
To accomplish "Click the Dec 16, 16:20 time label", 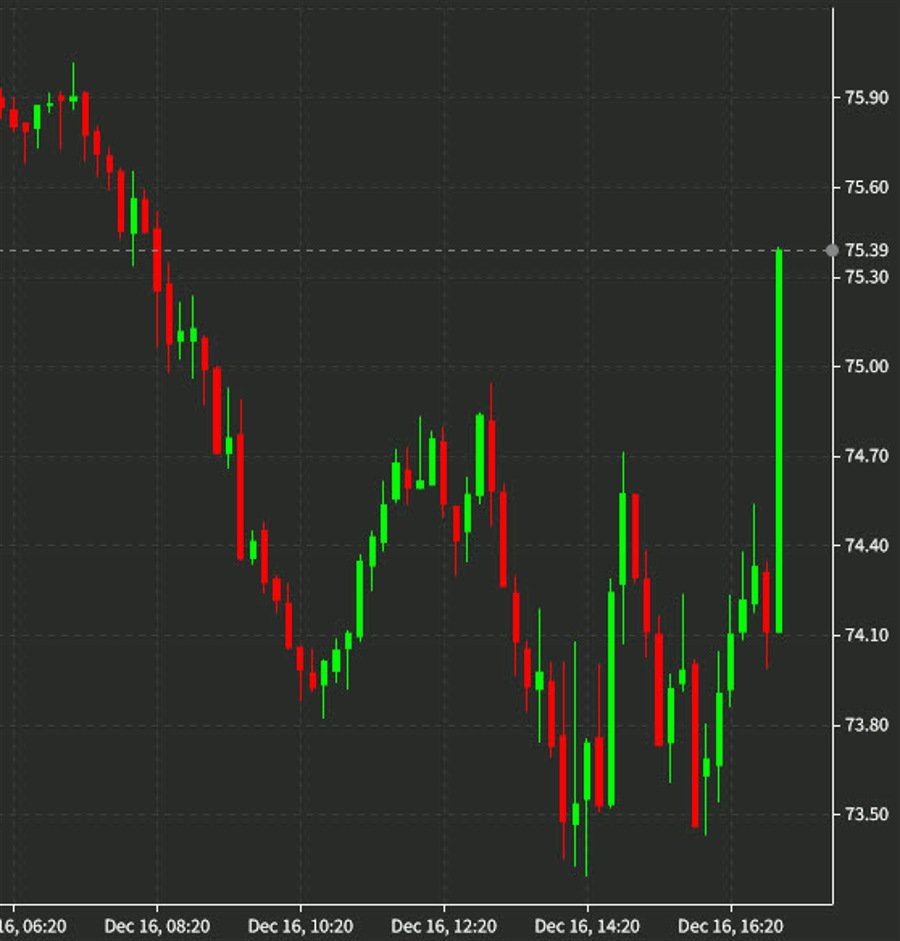I will (731, 926).
